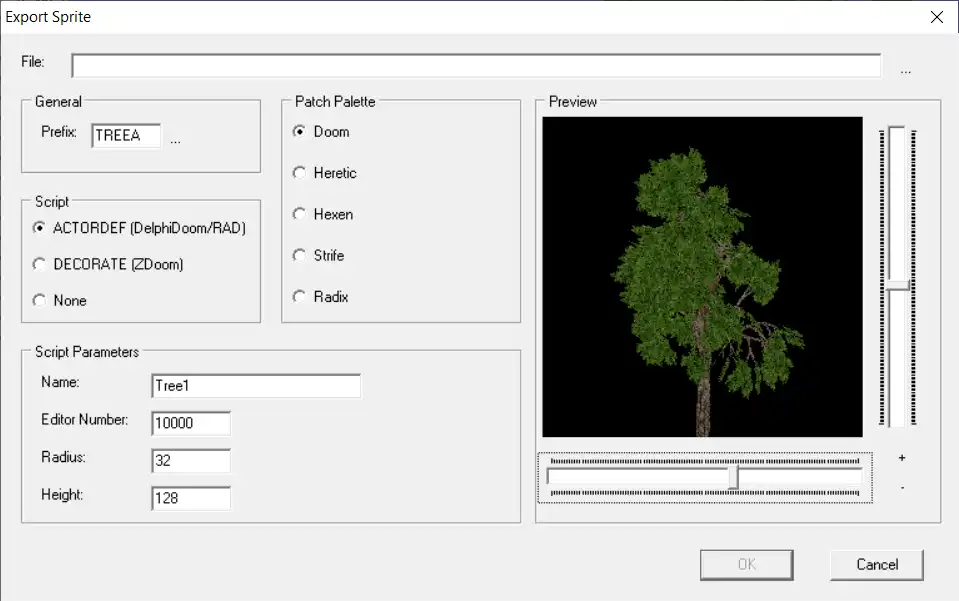Click the Cancel button
This screenshot has width=959, height=601.
tap(876, 564)
